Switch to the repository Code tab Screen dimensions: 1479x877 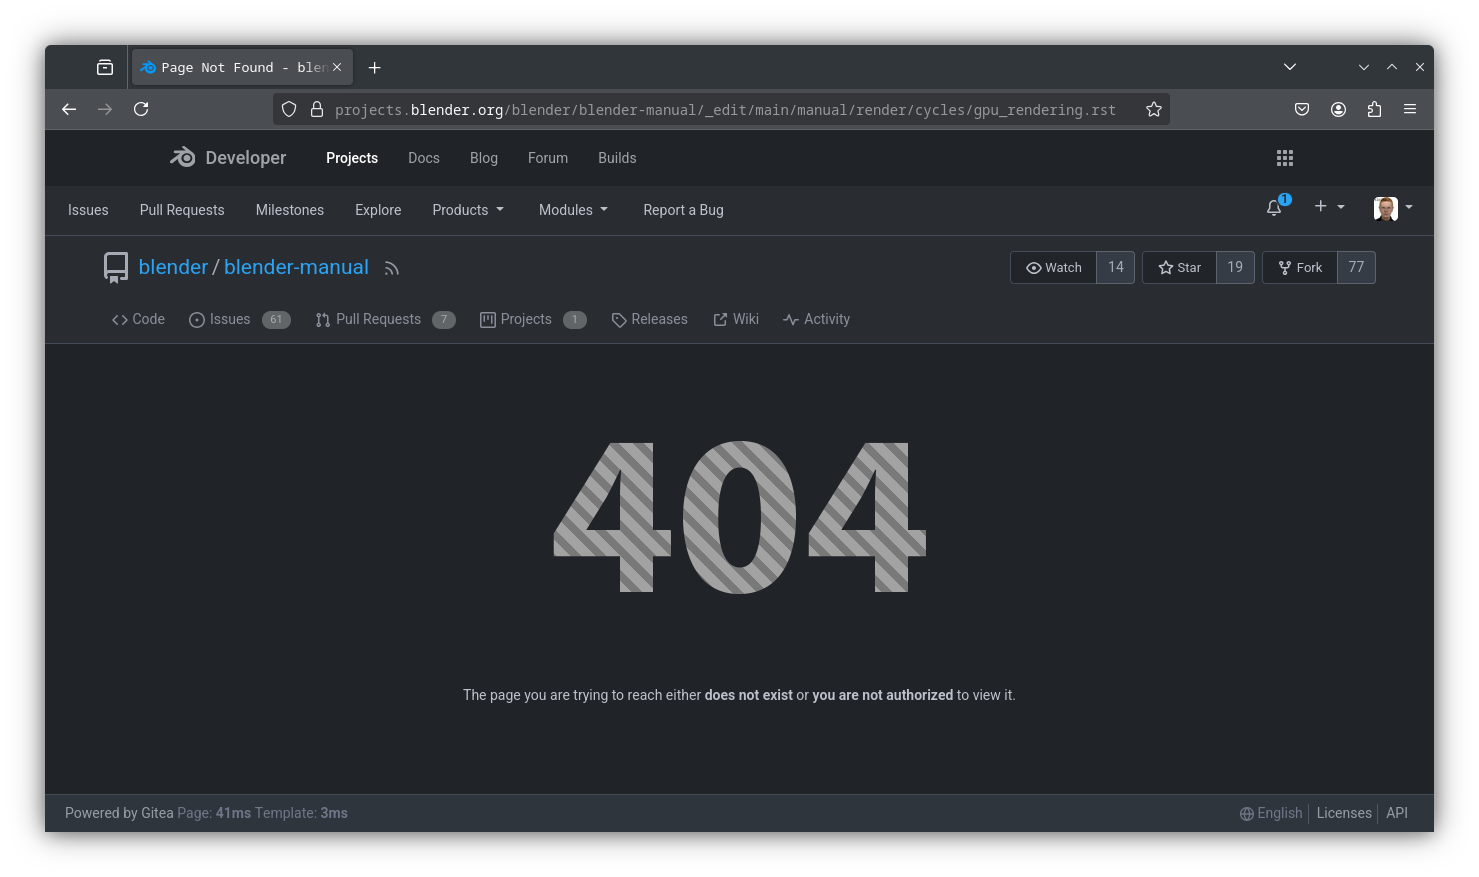[138, 319]
